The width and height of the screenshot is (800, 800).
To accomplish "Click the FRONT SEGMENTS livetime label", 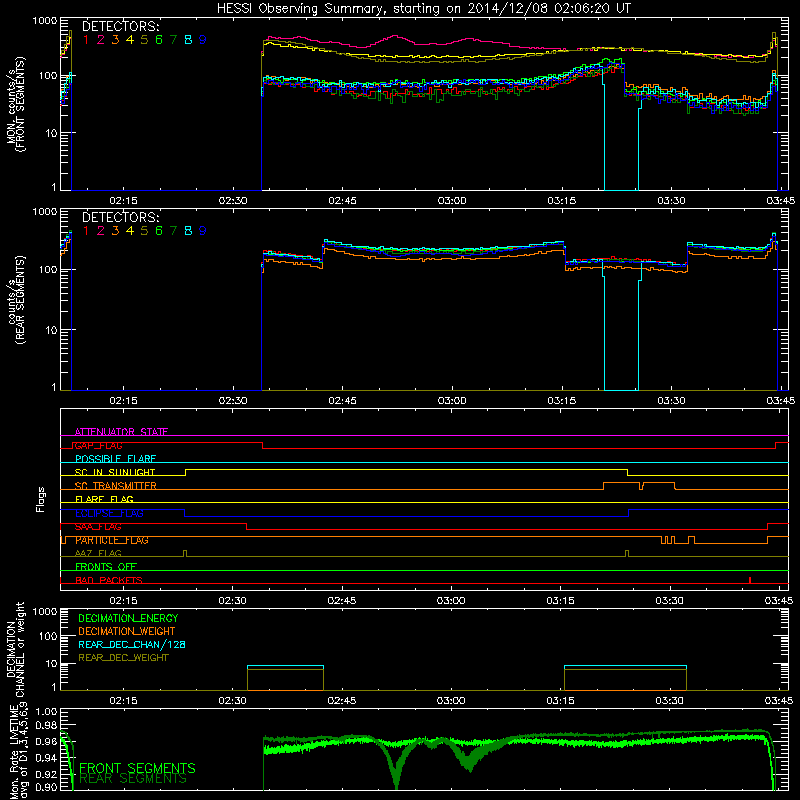I will pos(137,768).
